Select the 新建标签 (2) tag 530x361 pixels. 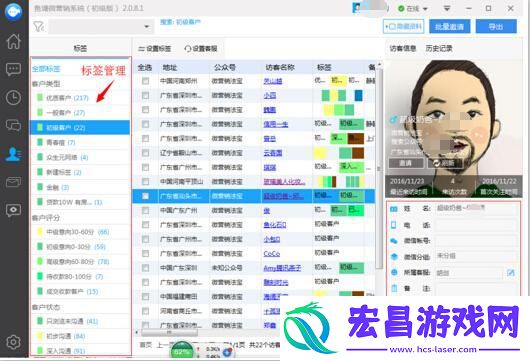tap(80, 172)
